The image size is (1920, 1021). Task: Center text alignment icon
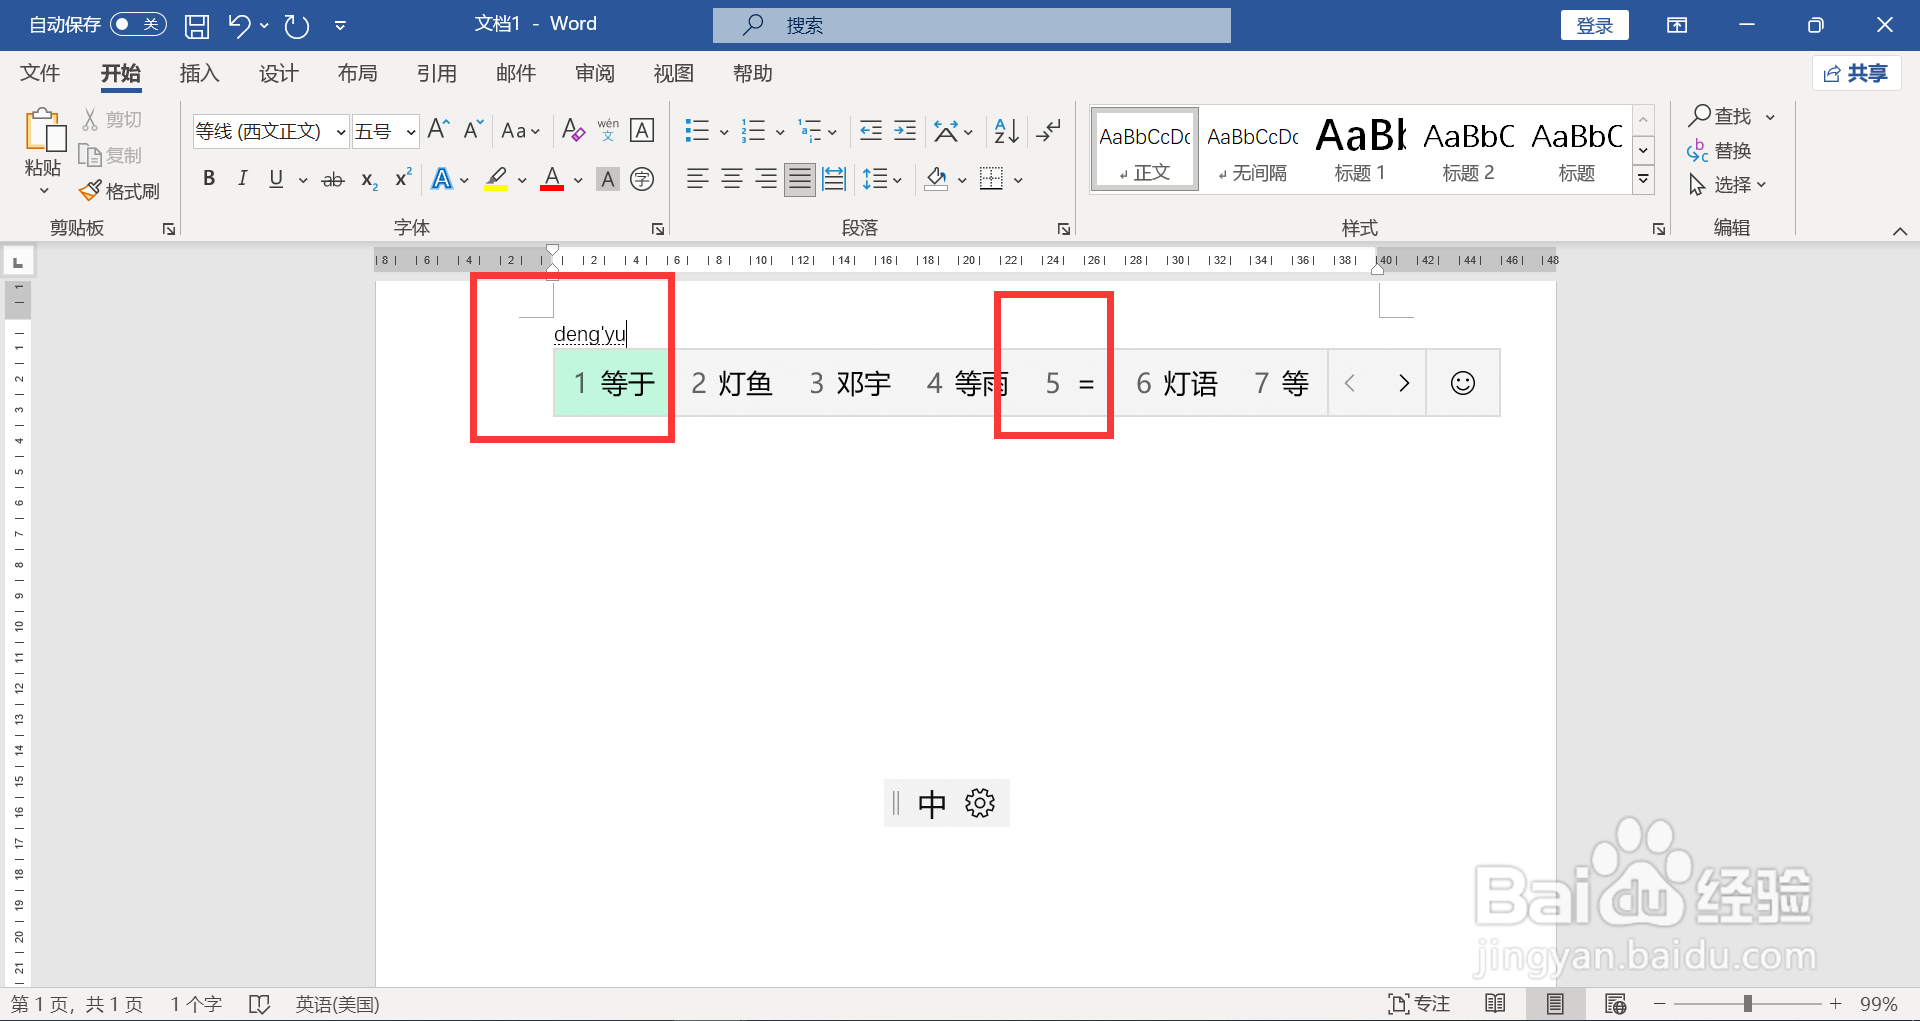pyautogui.click(x=731, y=179)
